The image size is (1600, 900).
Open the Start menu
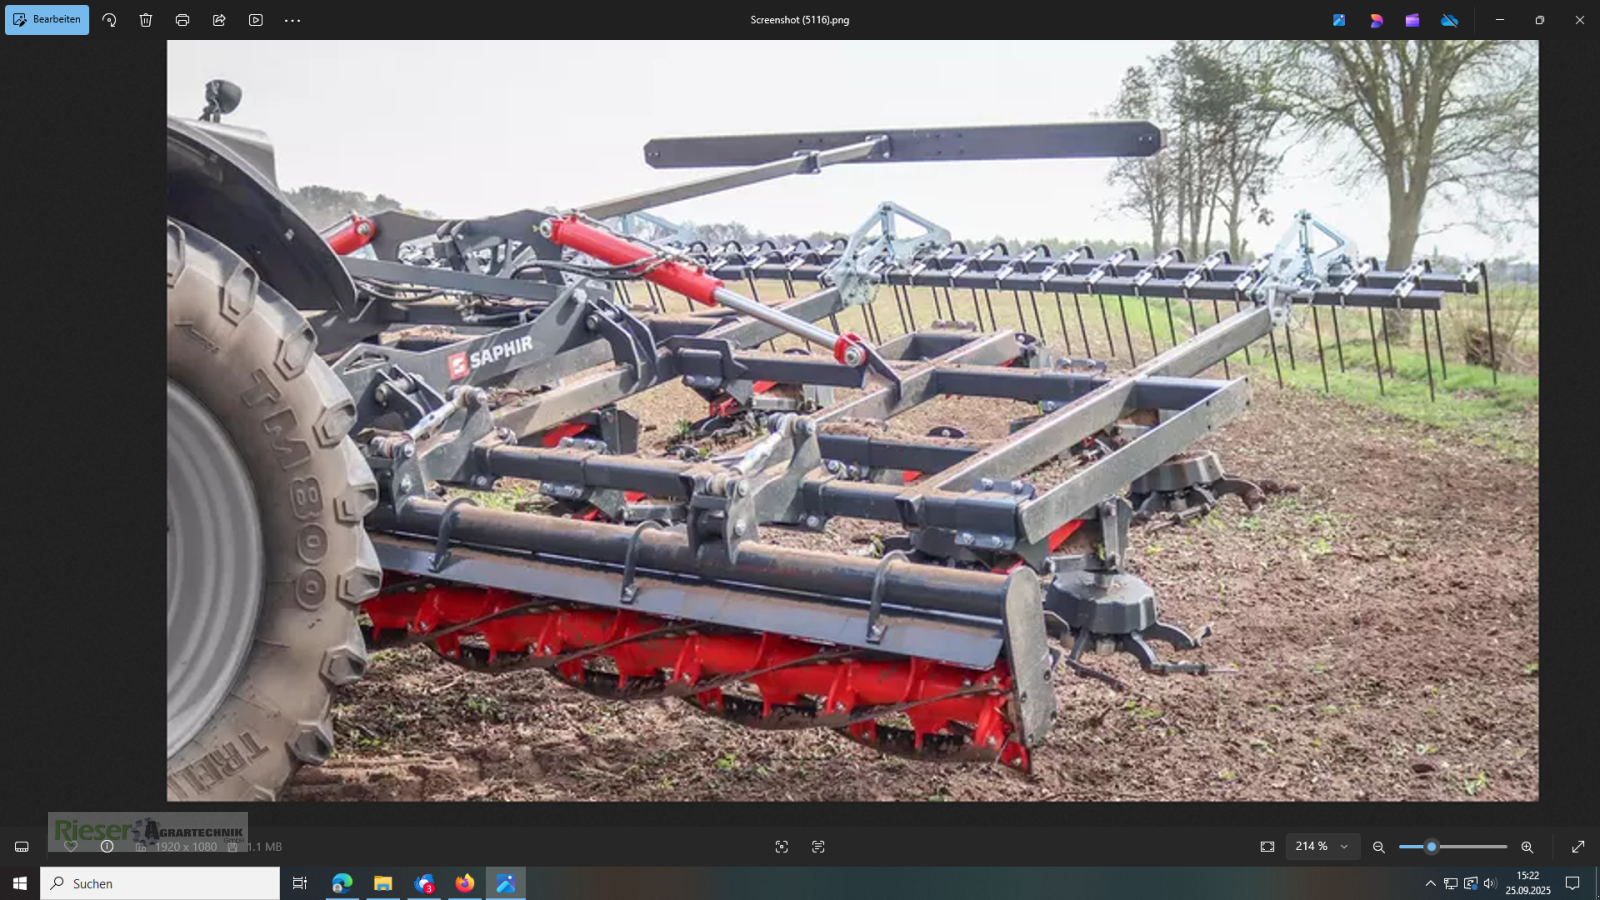click(x=20, y=883)
